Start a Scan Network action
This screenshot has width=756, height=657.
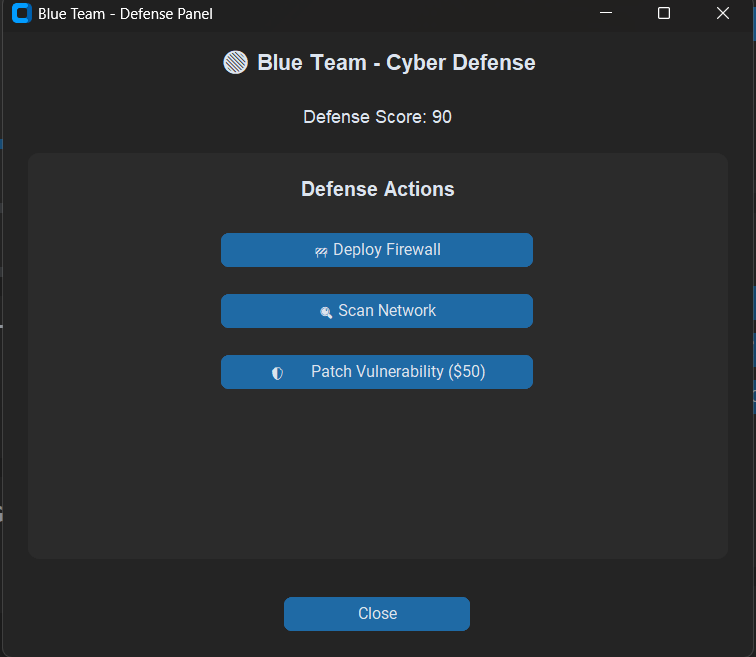(377, 311)
